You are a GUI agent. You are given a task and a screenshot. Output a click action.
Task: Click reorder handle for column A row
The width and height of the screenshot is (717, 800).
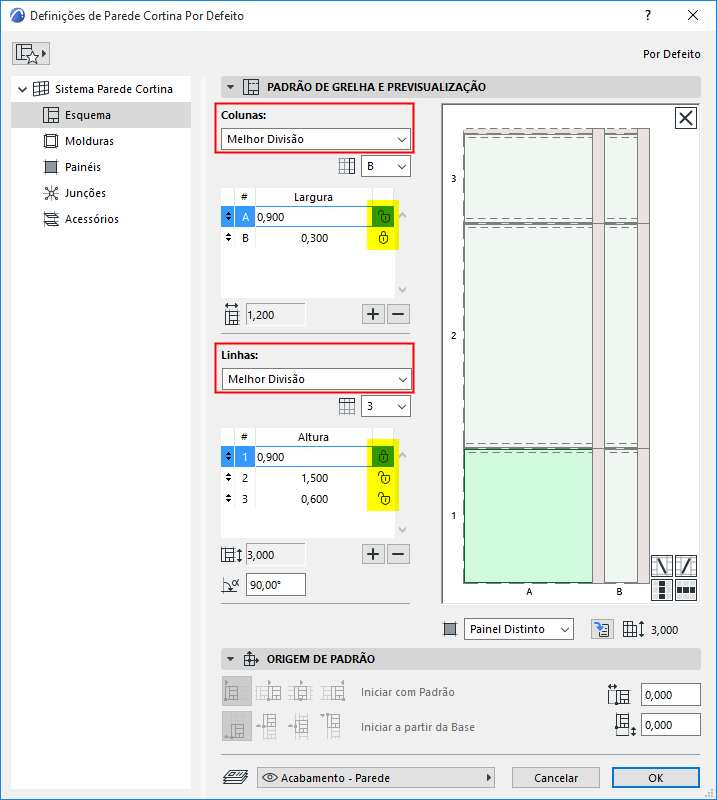228,217
